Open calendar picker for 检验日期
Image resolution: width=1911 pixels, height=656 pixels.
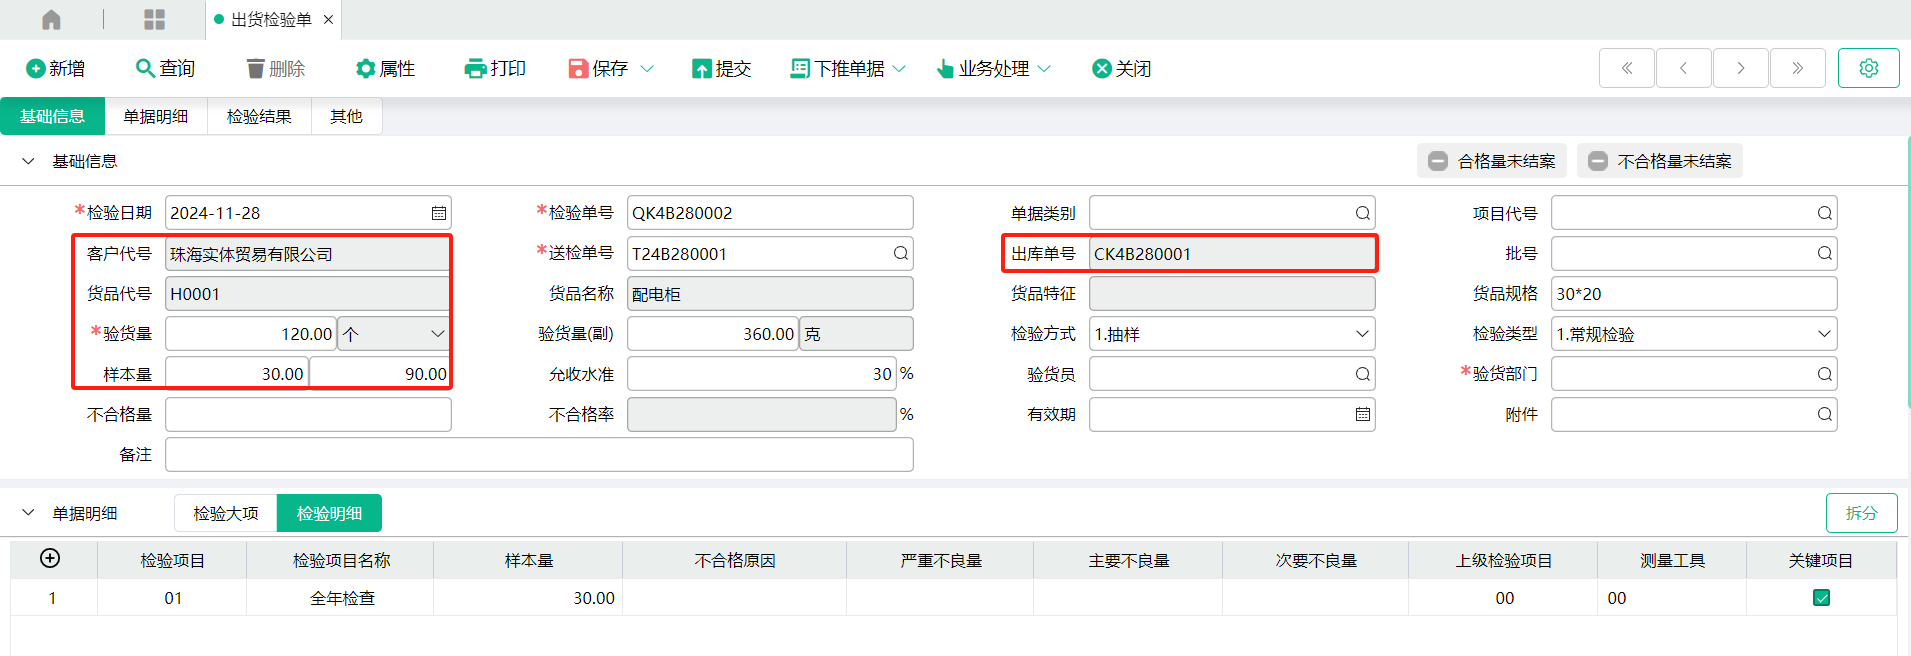coord(438,213)
